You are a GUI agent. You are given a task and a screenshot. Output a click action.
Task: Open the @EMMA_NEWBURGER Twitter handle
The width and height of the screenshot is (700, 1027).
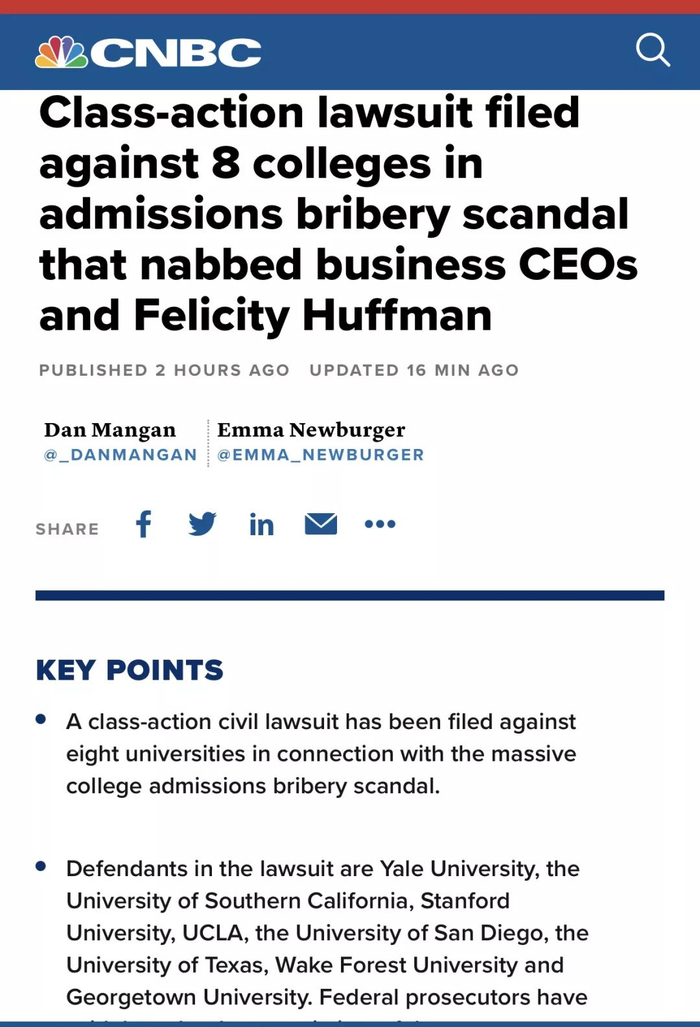320,455
